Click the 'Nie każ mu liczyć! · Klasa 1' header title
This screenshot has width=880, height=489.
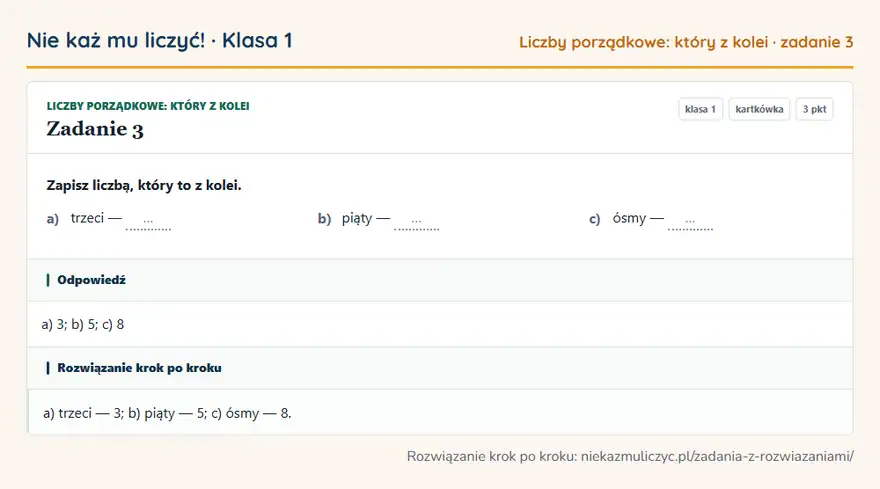159,40
